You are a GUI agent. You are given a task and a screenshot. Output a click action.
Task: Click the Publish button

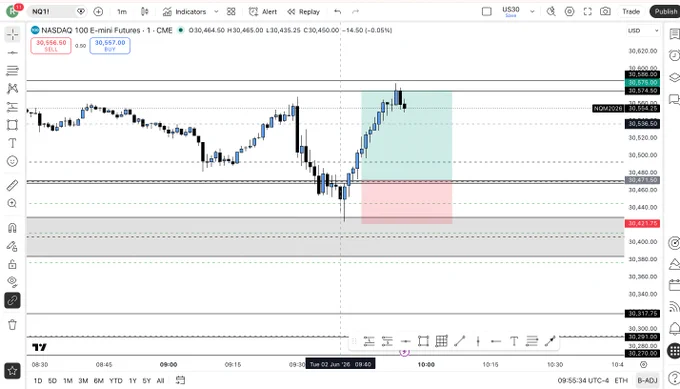click(x=665, y=12)
